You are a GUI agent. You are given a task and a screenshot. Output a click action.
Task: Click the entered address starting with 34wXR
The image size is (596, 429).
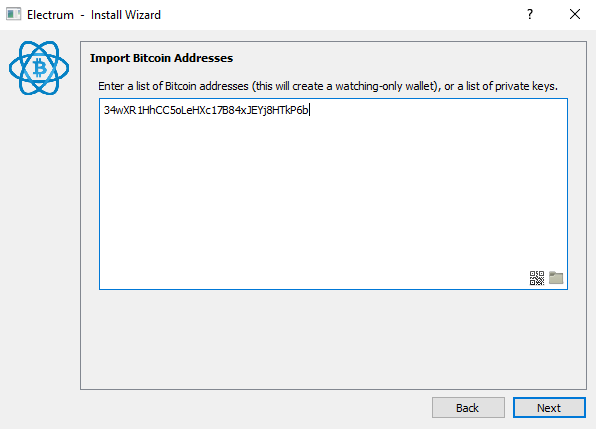[206, 110]
